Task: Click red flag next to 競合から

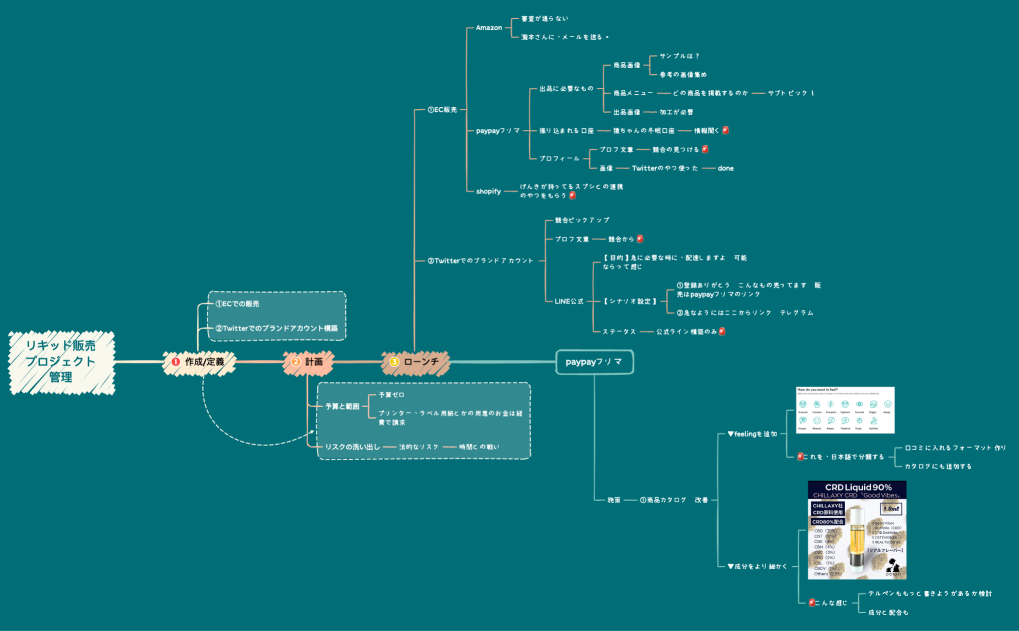Action: coord(639,239)
